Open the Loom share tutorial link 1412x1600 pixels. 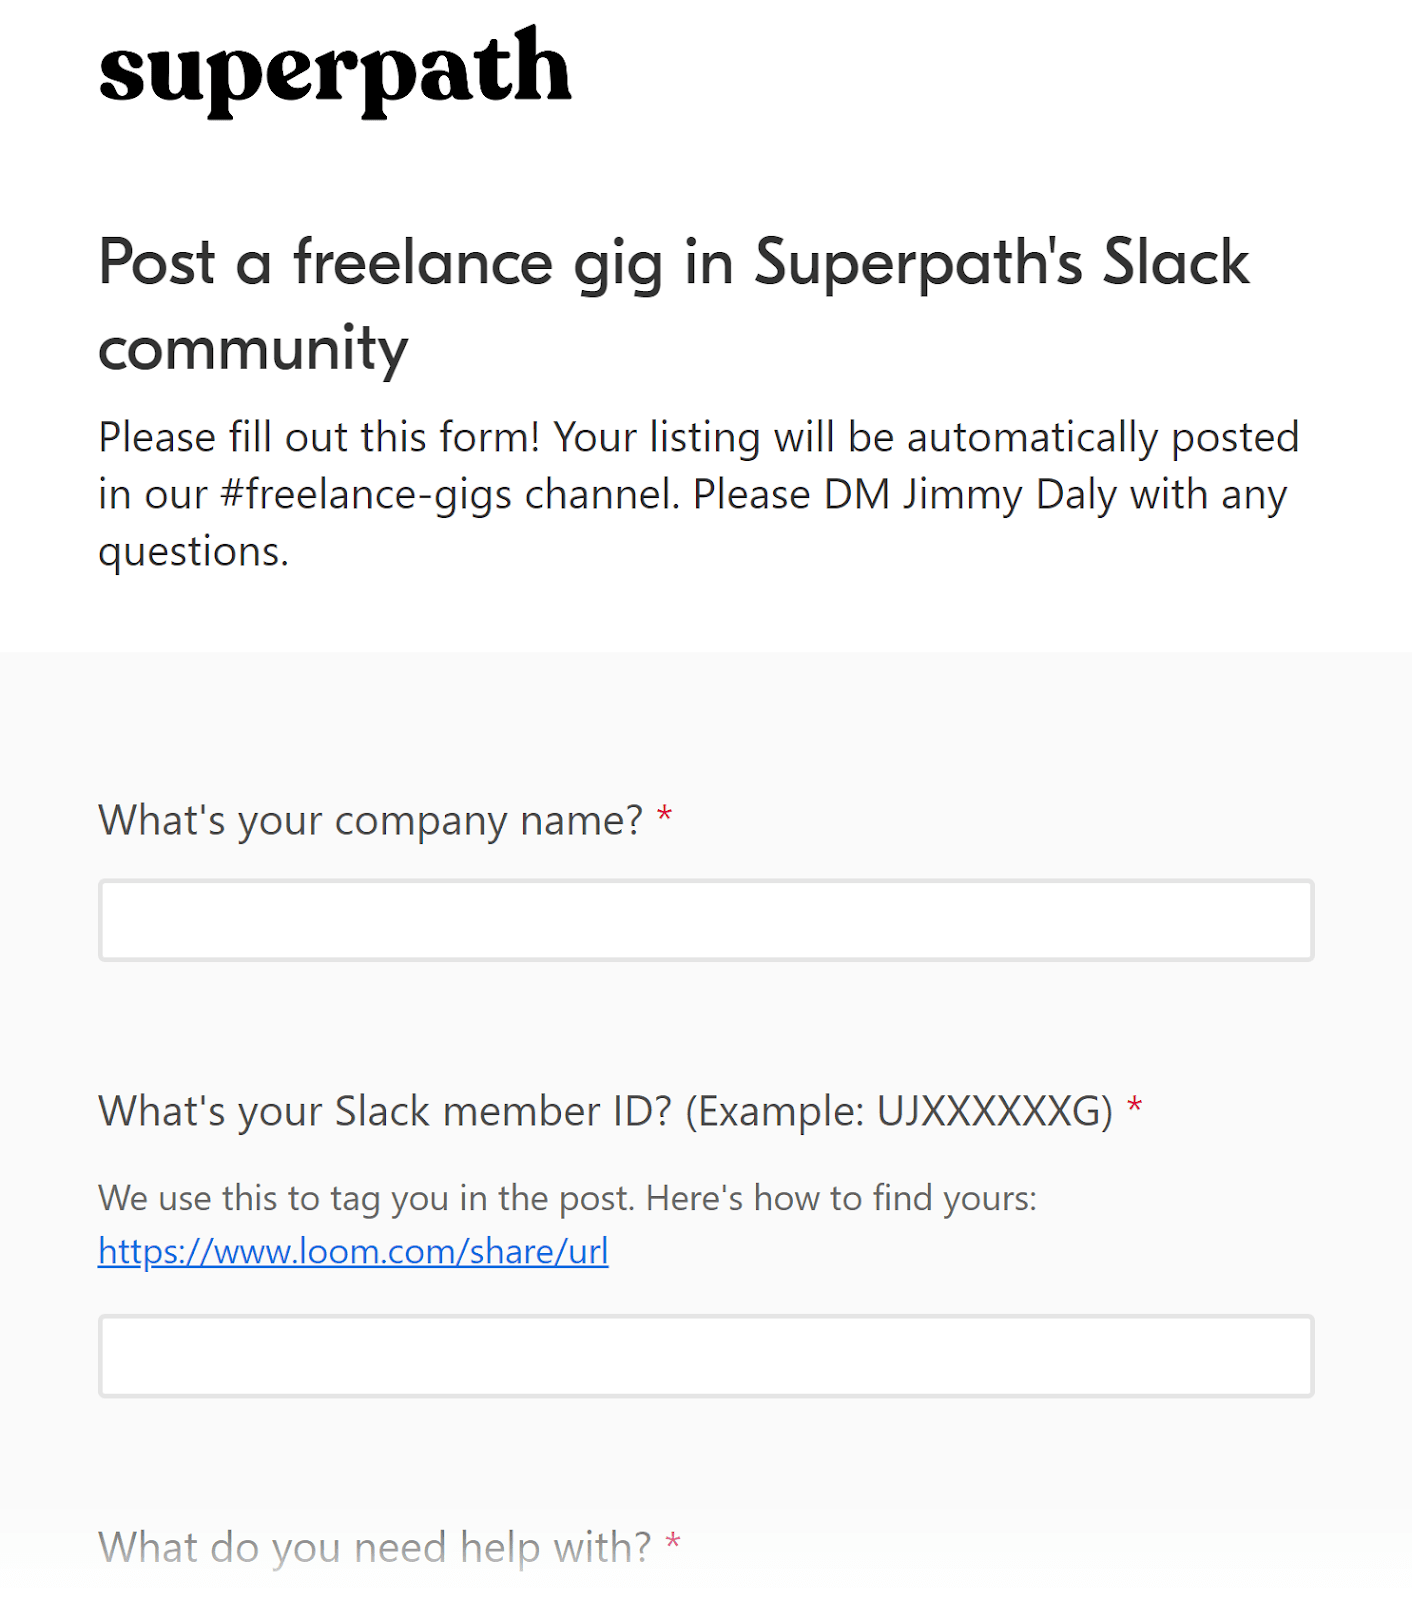pos(352,1251)
